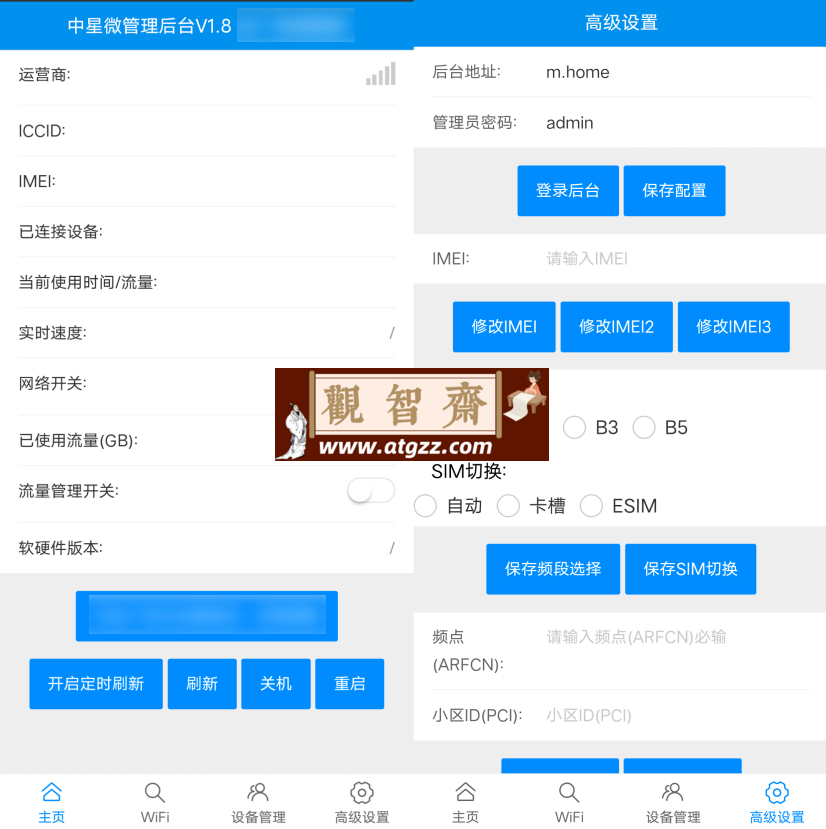Tap the signal strength bars icon
826x829 pixels.
381,73
